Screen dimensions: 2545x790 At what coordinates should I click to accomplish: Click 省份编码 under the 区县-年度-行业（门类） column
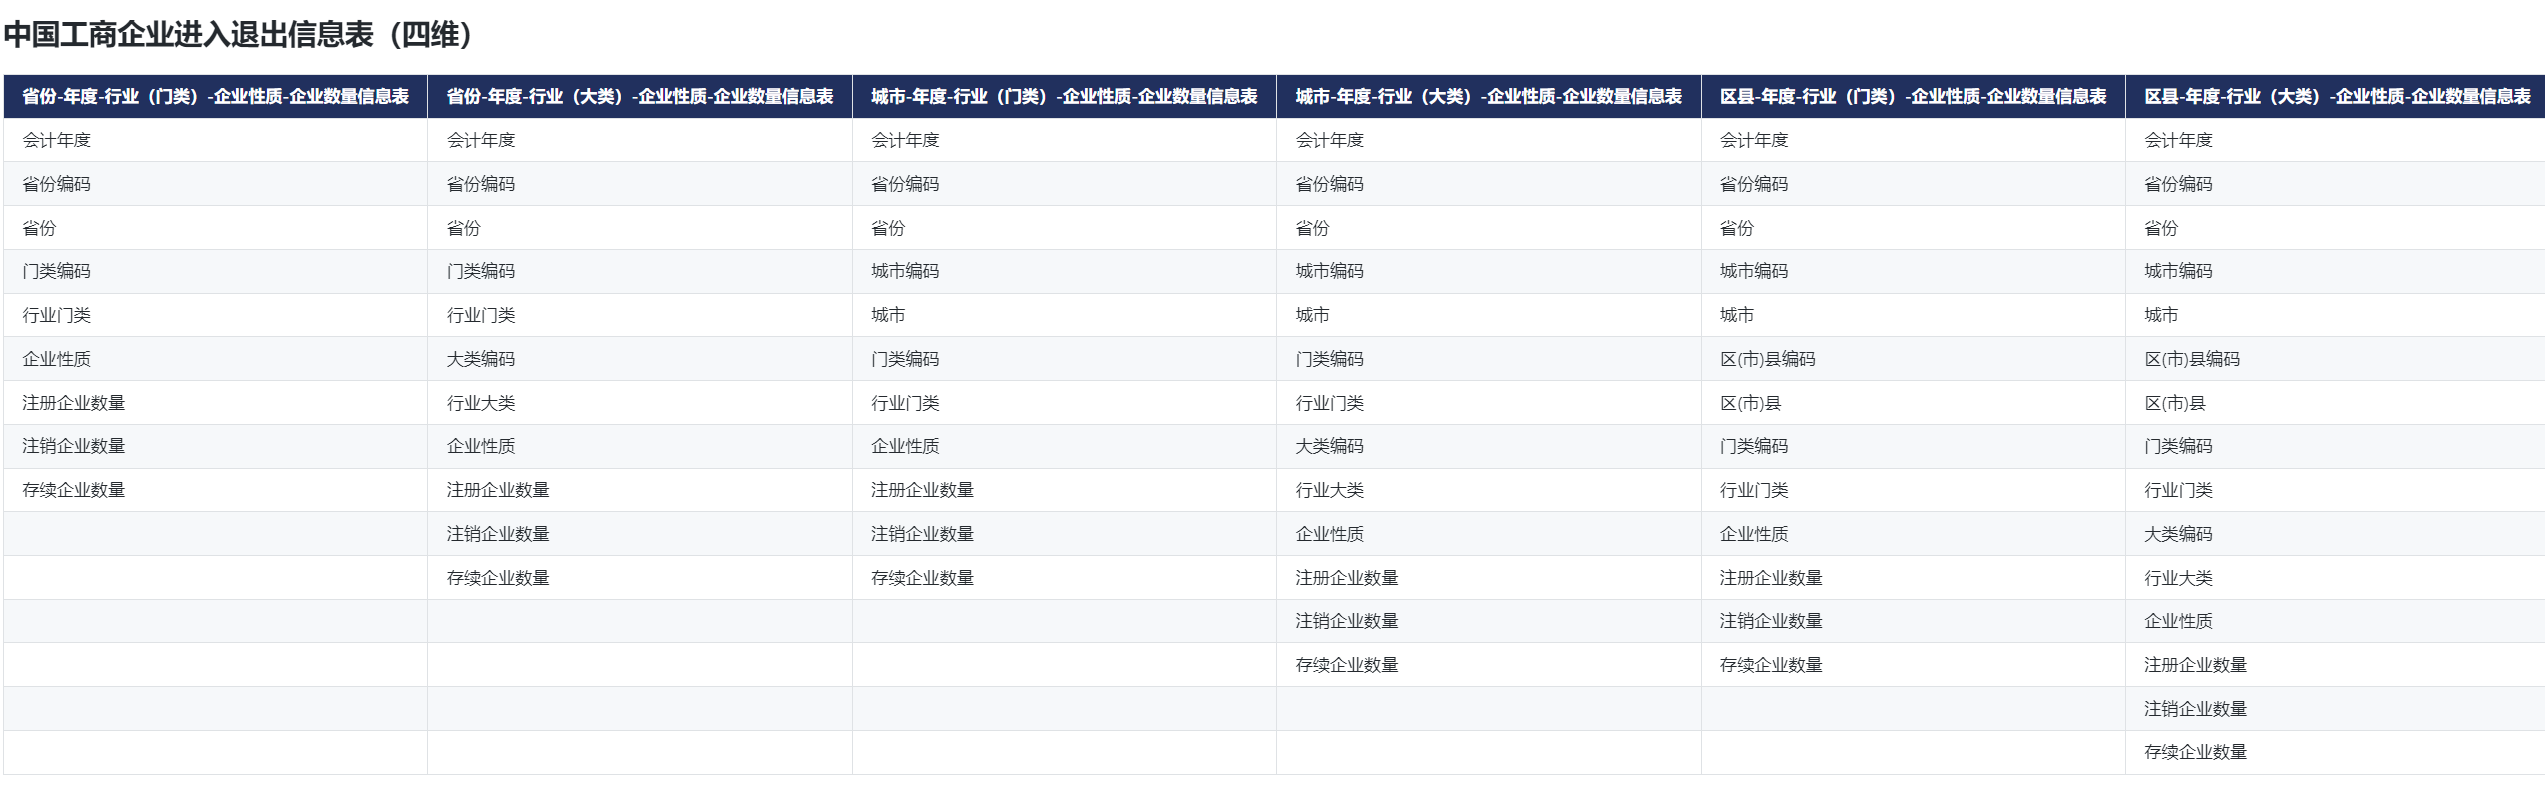[x=1755, y=184]
